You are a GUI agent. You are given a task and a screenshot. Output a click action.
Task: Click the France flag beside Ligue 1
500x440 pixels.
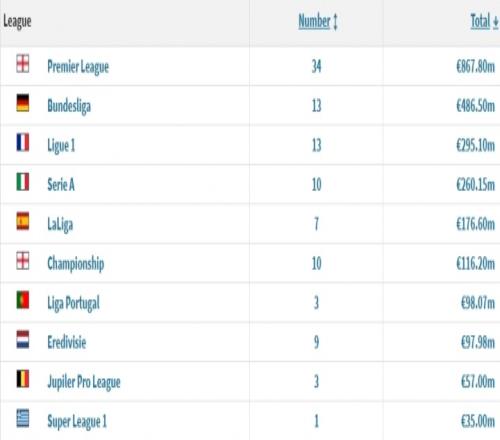23,142
